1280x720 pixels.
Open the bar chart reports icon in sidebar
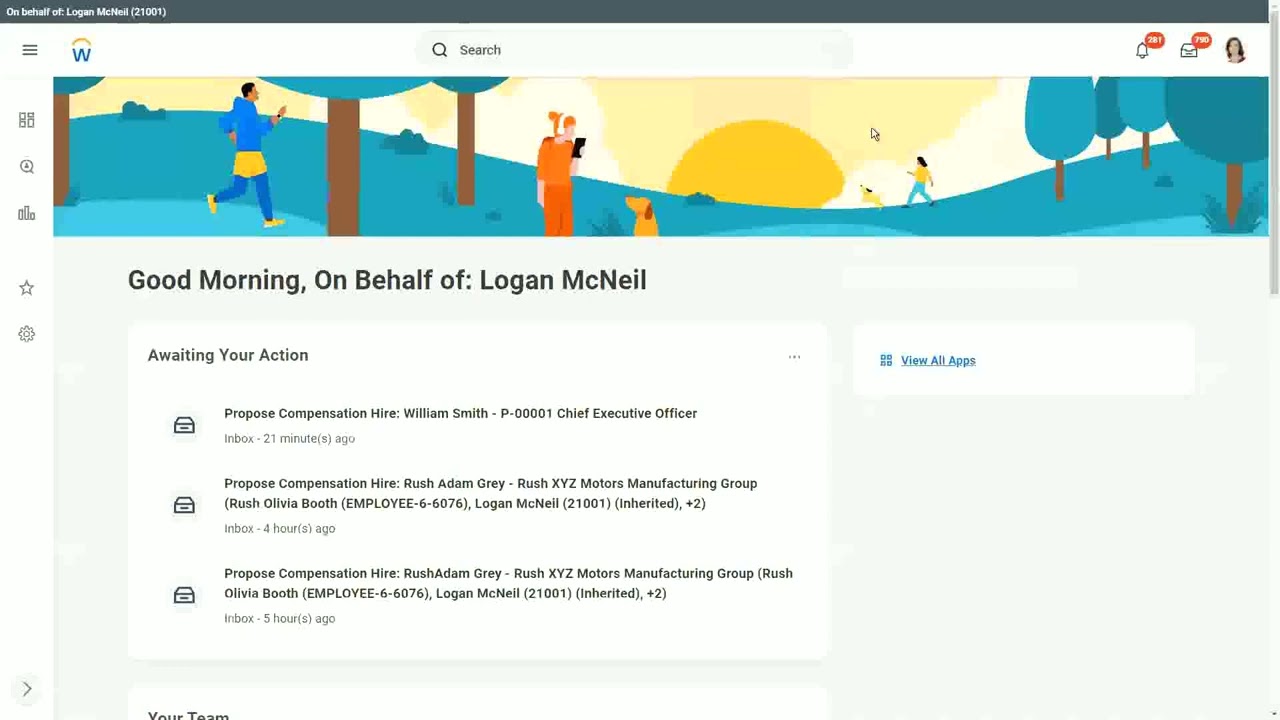click(x=27, y=213)
